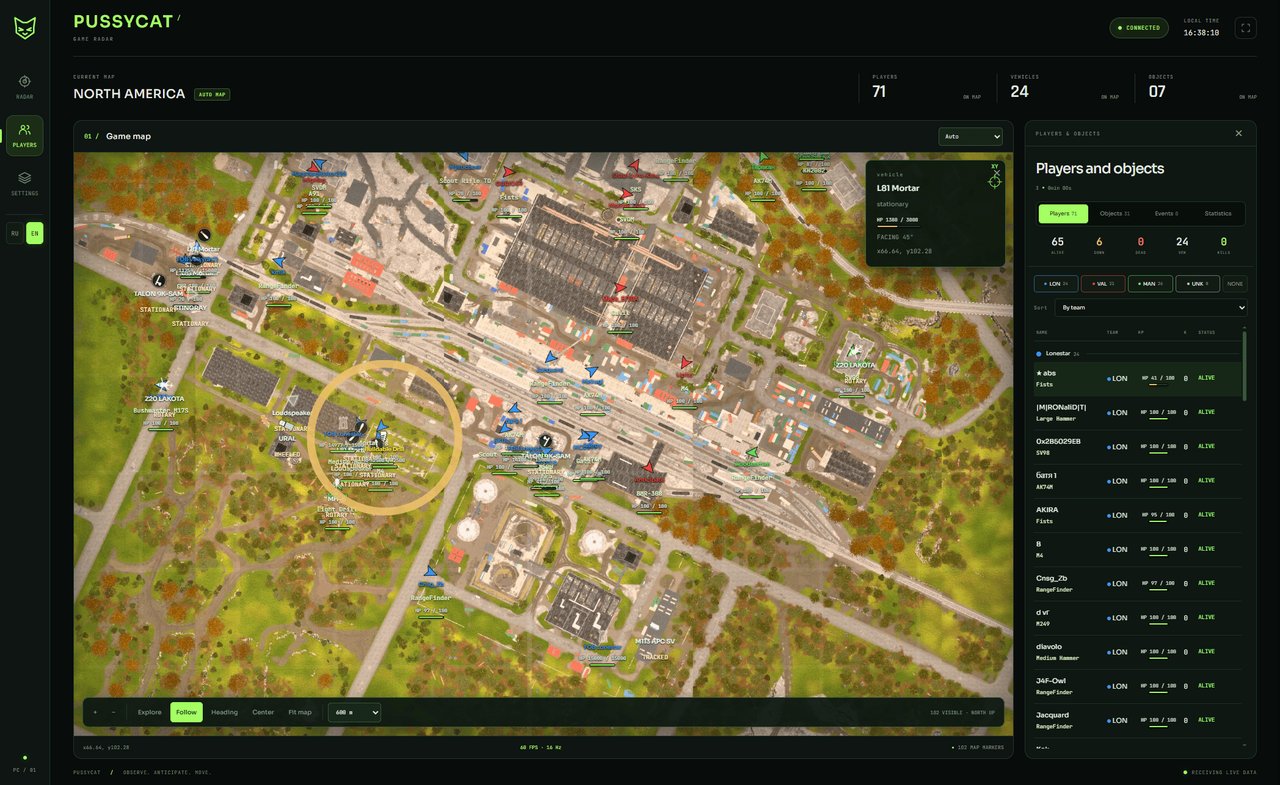Screen dimensions: 1280x785
Task: Switch interface language to RU
Action: (15, 233)
